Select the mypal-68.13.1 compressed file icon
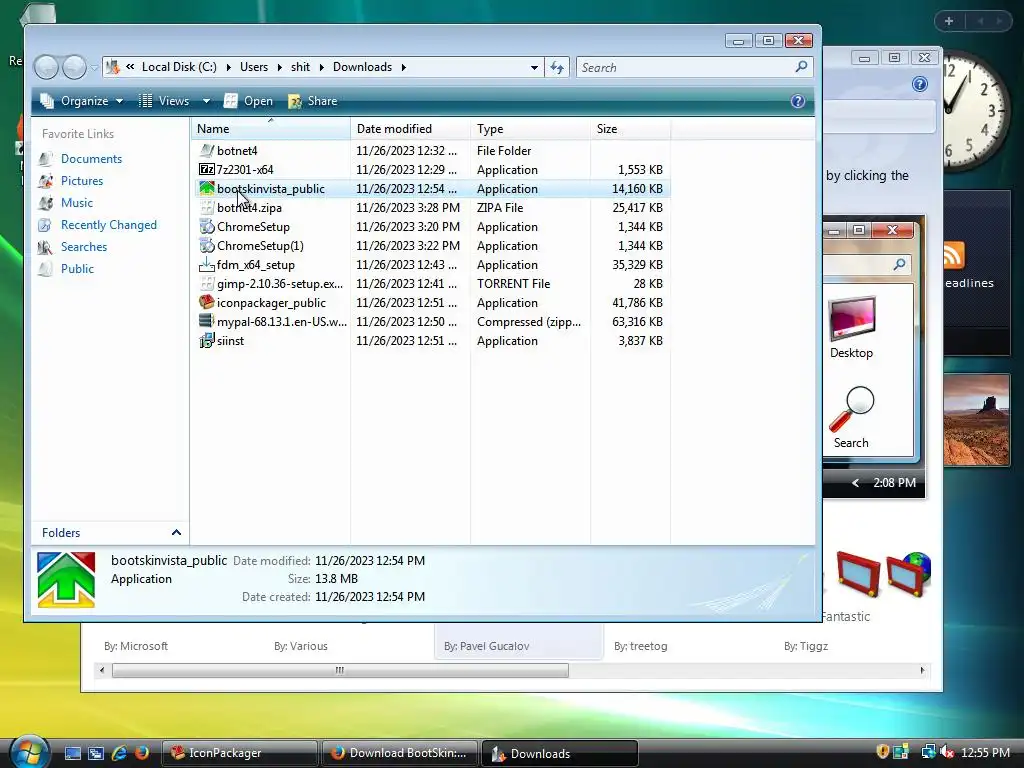Viewport: 1024px width, 768px height. coord(207,321)
